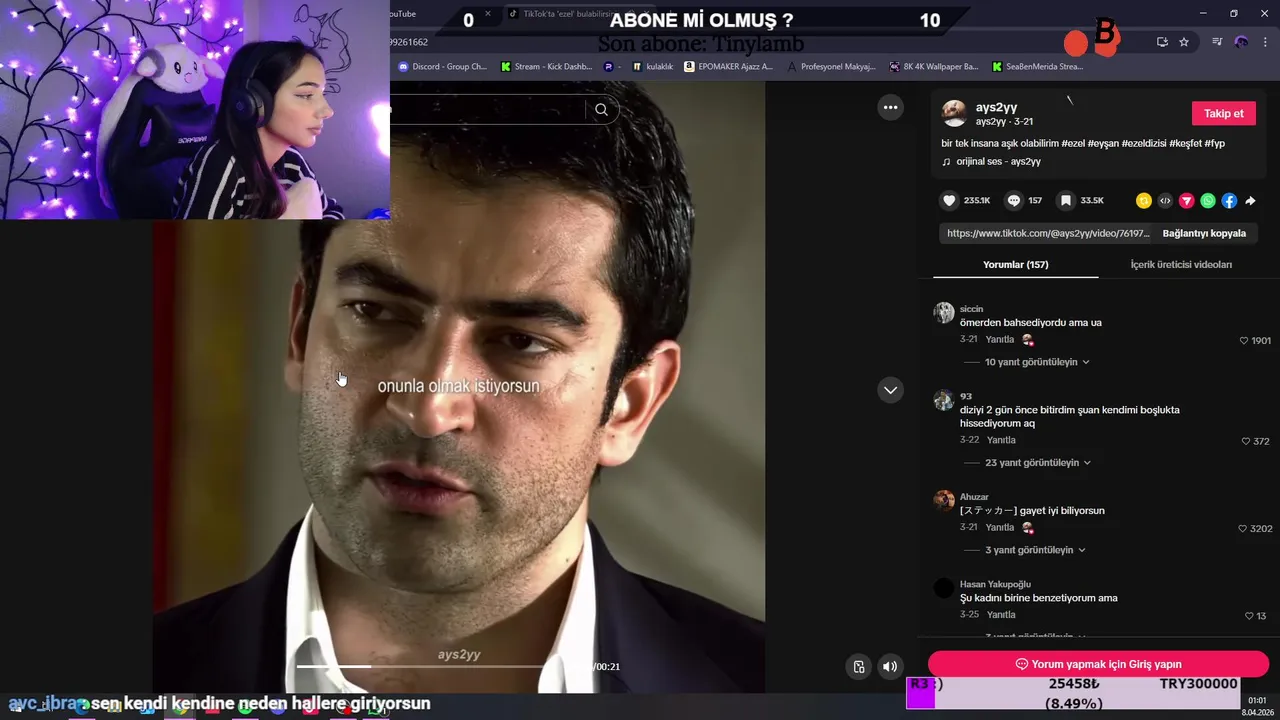Open more share options arrow
The image size is (1280, 720).
[1250, 201]
